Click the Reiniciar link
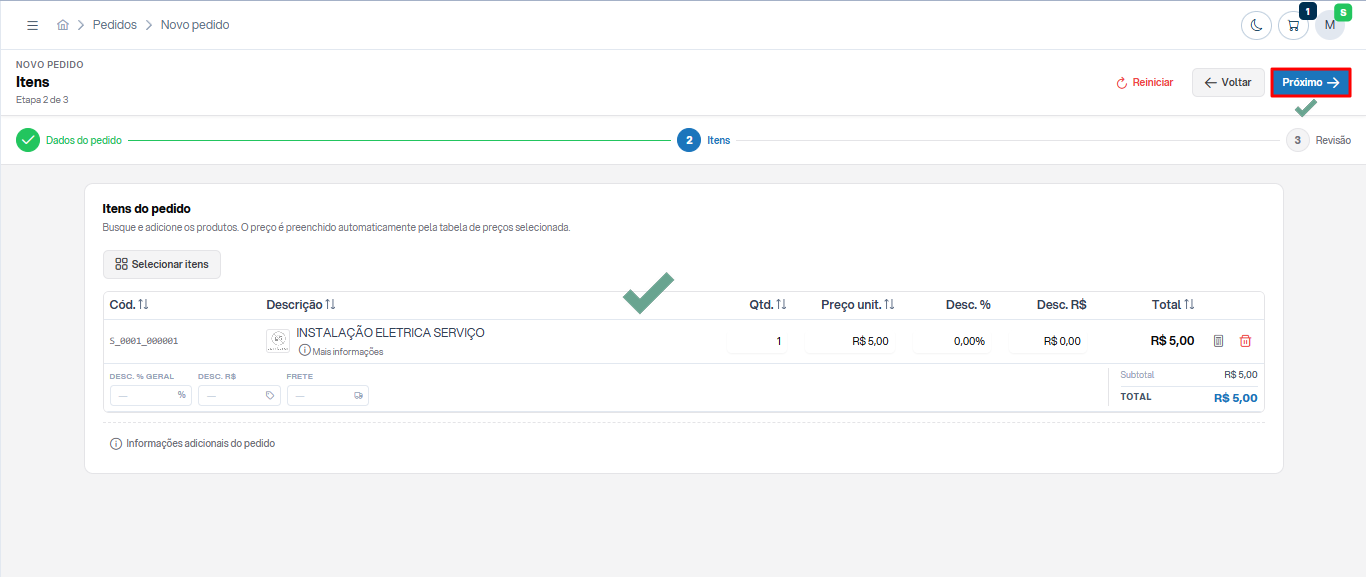This screenshot has width=1366, height=577. click(1145, 83)
